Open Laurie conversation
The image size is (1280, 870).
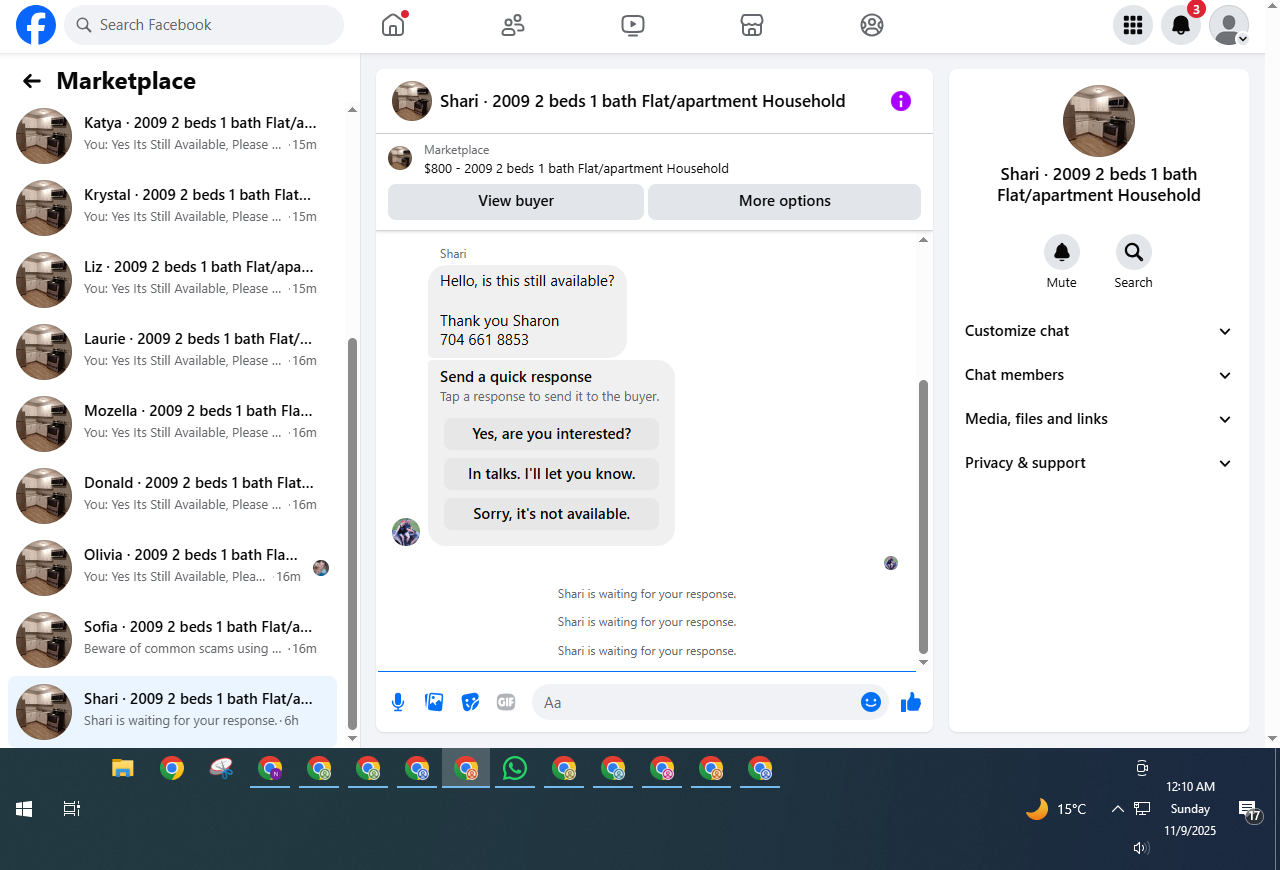172,351
